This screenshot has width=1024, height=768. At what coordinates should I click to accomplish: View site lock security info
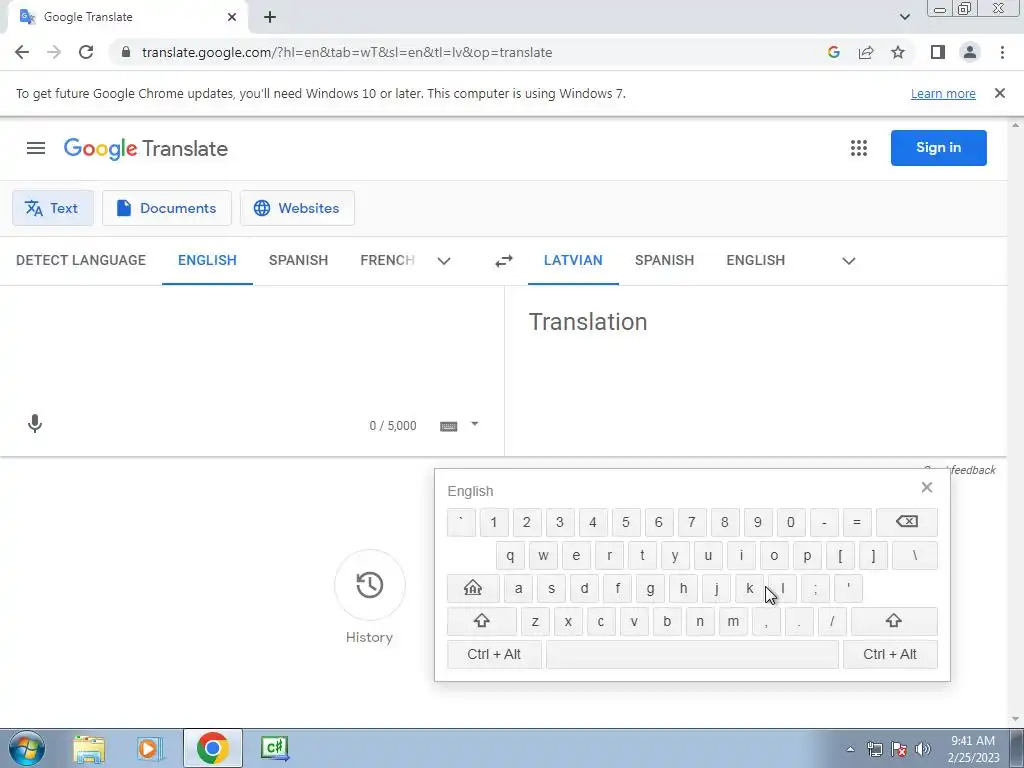coord(126,52)
